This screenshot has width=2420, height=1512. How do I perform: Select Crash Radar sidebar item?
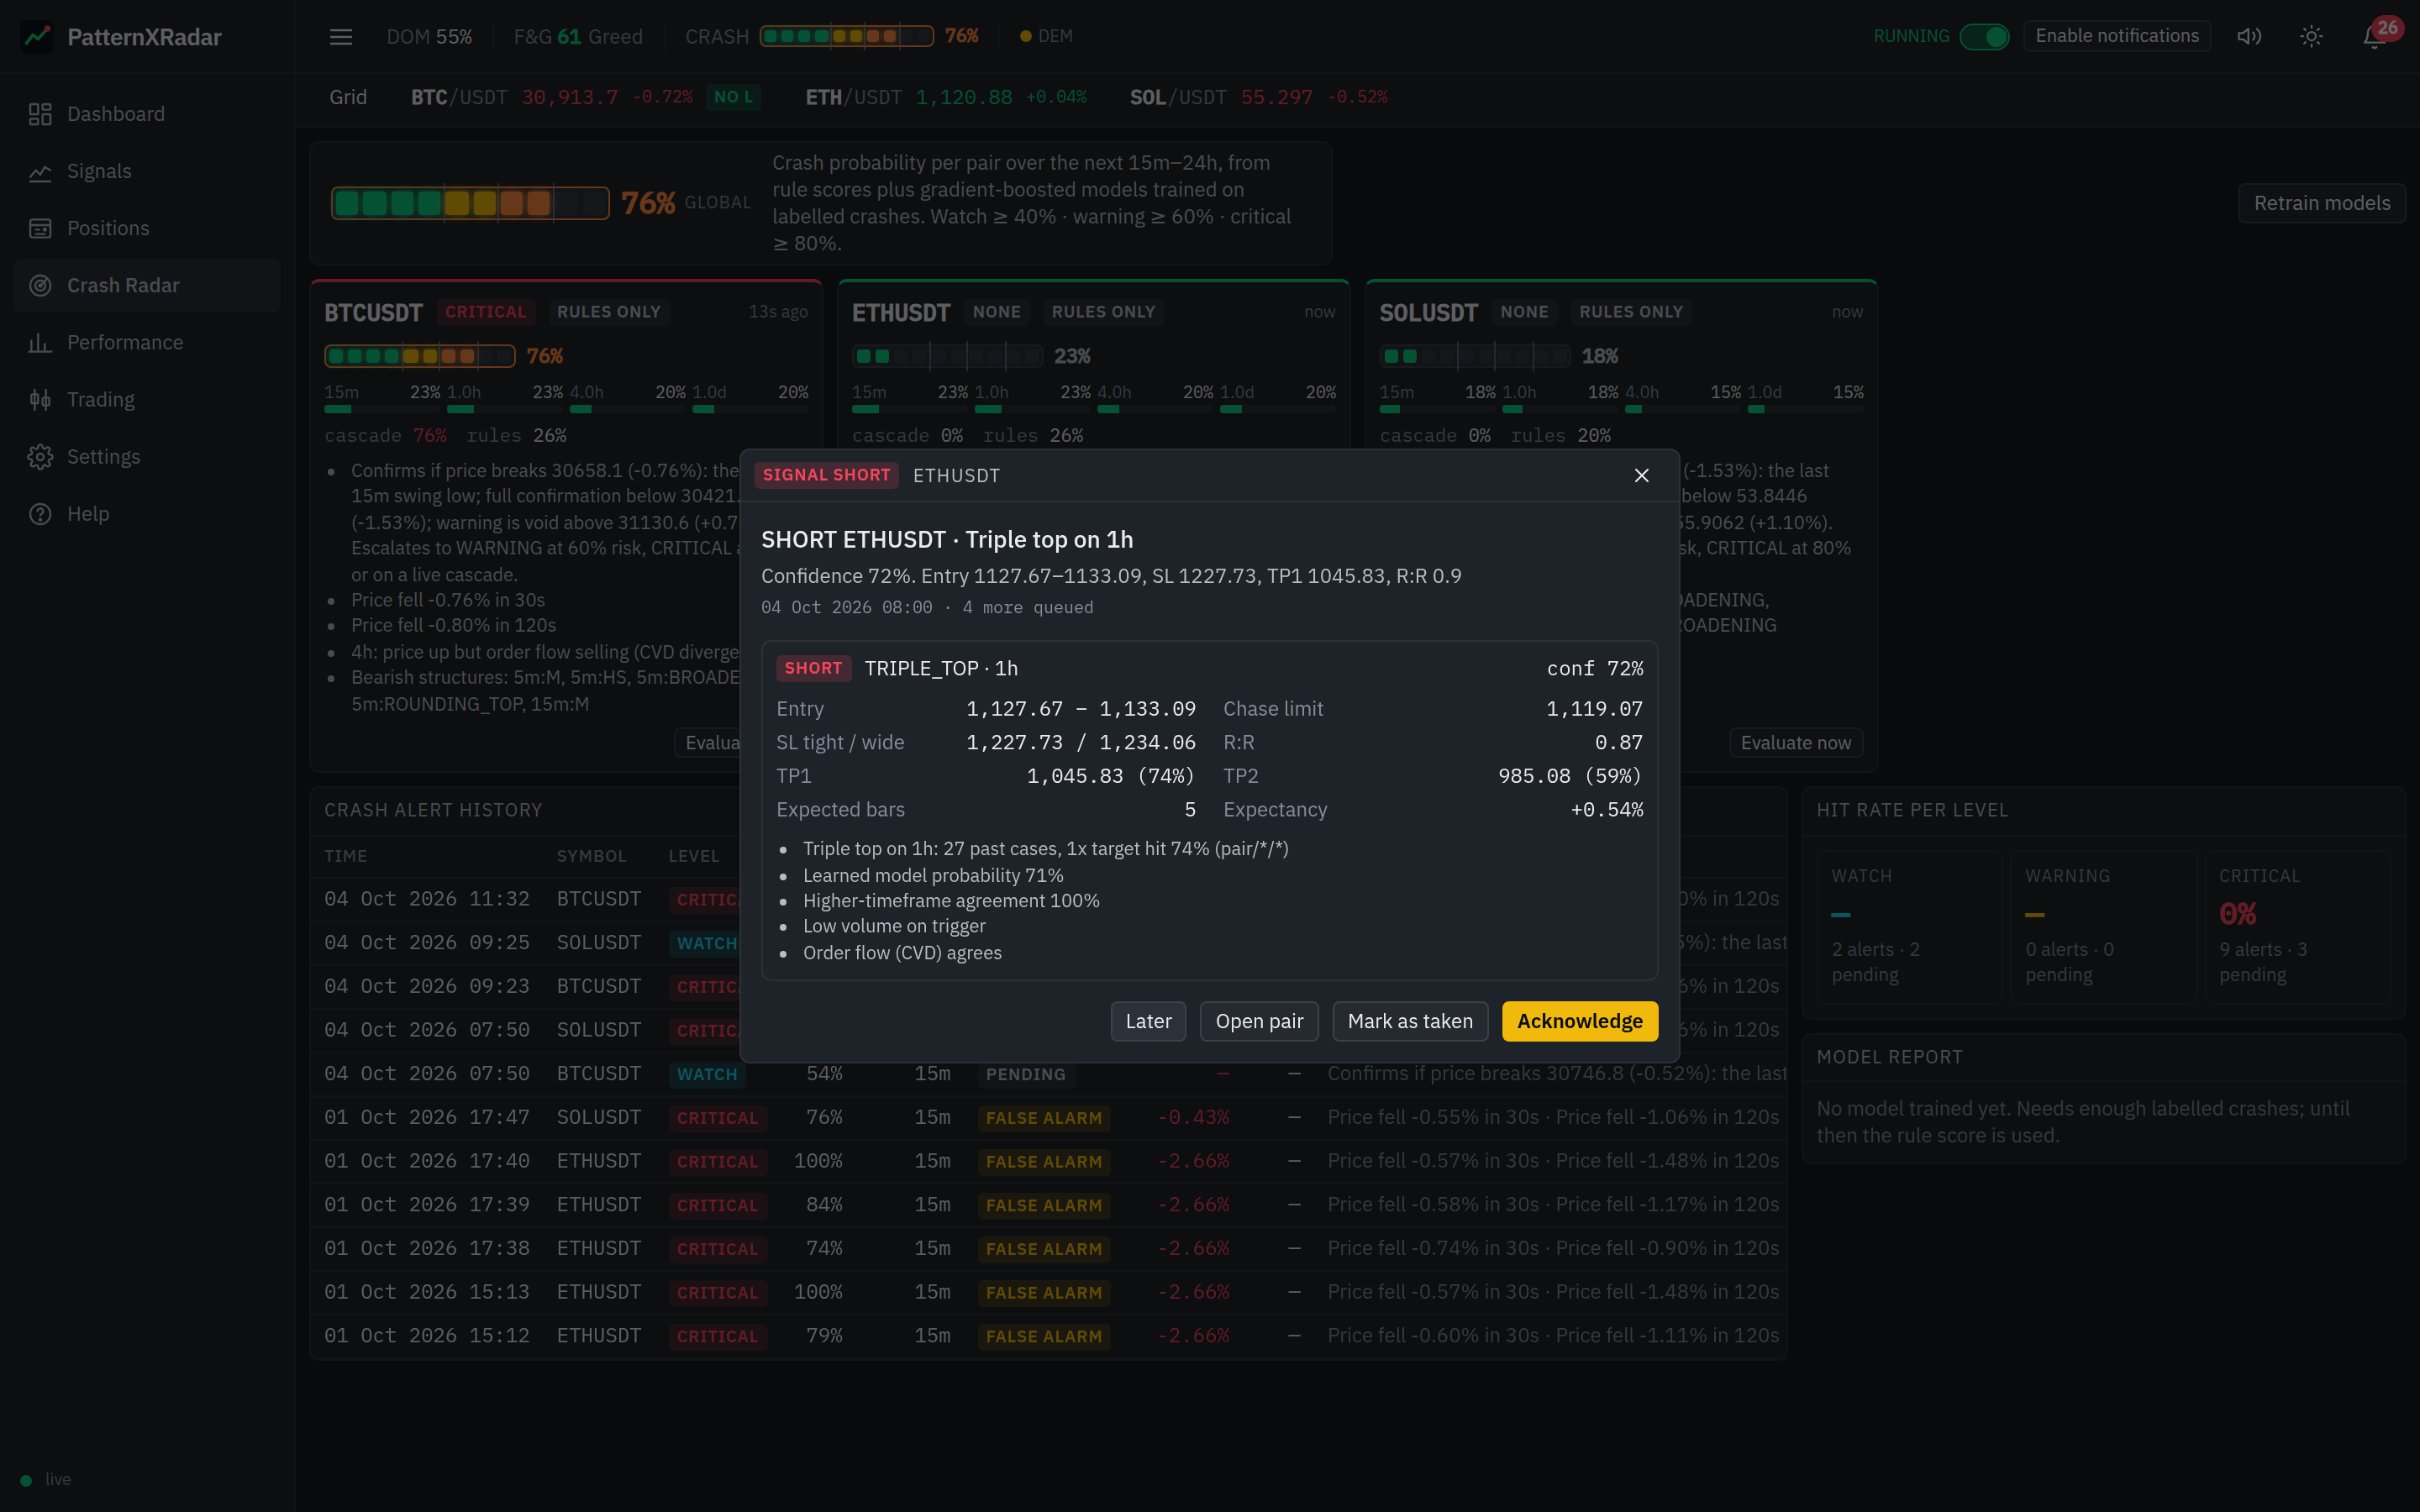coord(148,285)
